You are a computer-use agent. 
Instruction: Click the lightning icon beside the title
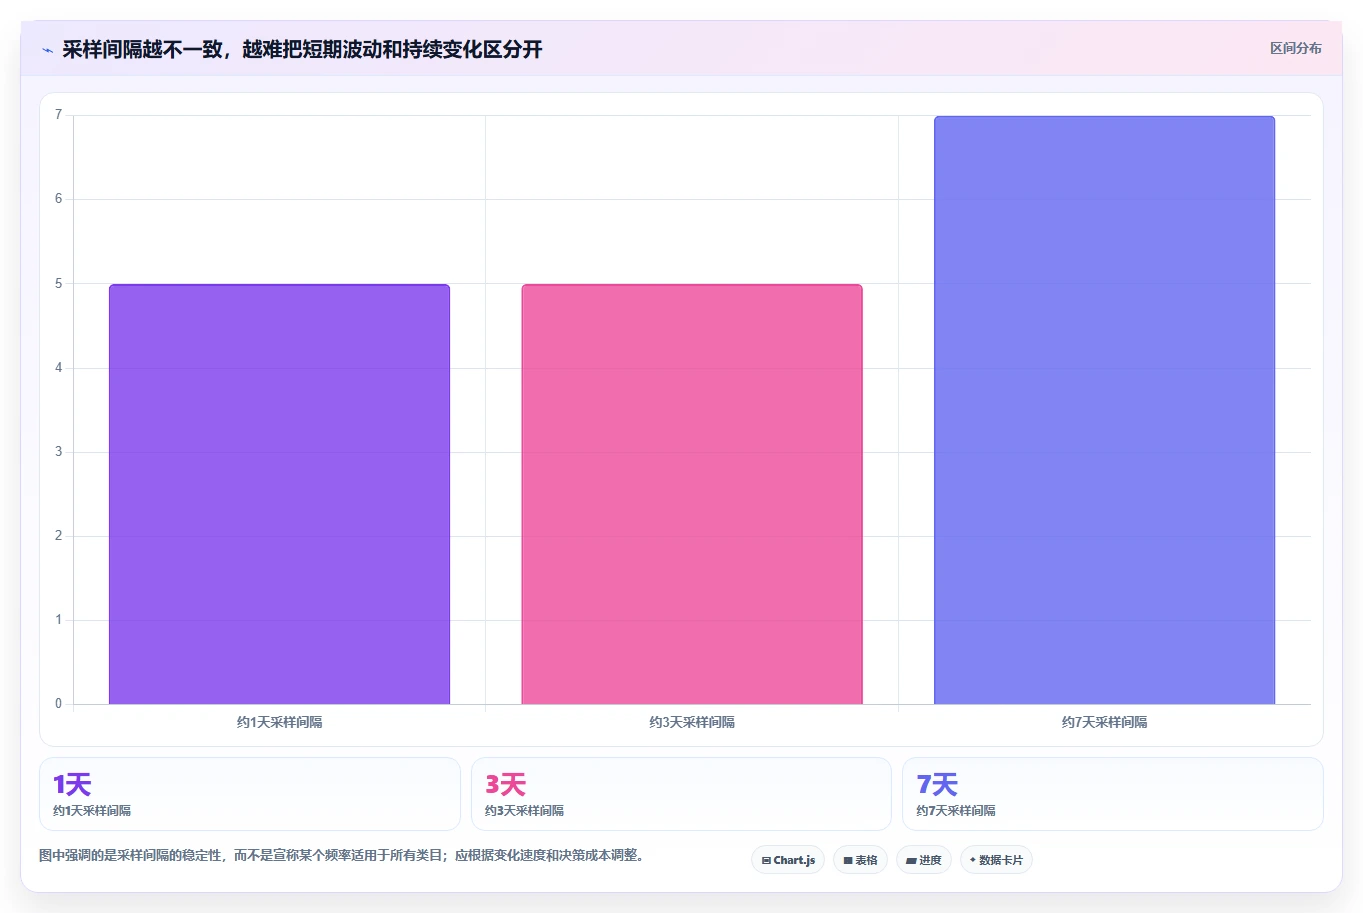(x=47, y=50)
